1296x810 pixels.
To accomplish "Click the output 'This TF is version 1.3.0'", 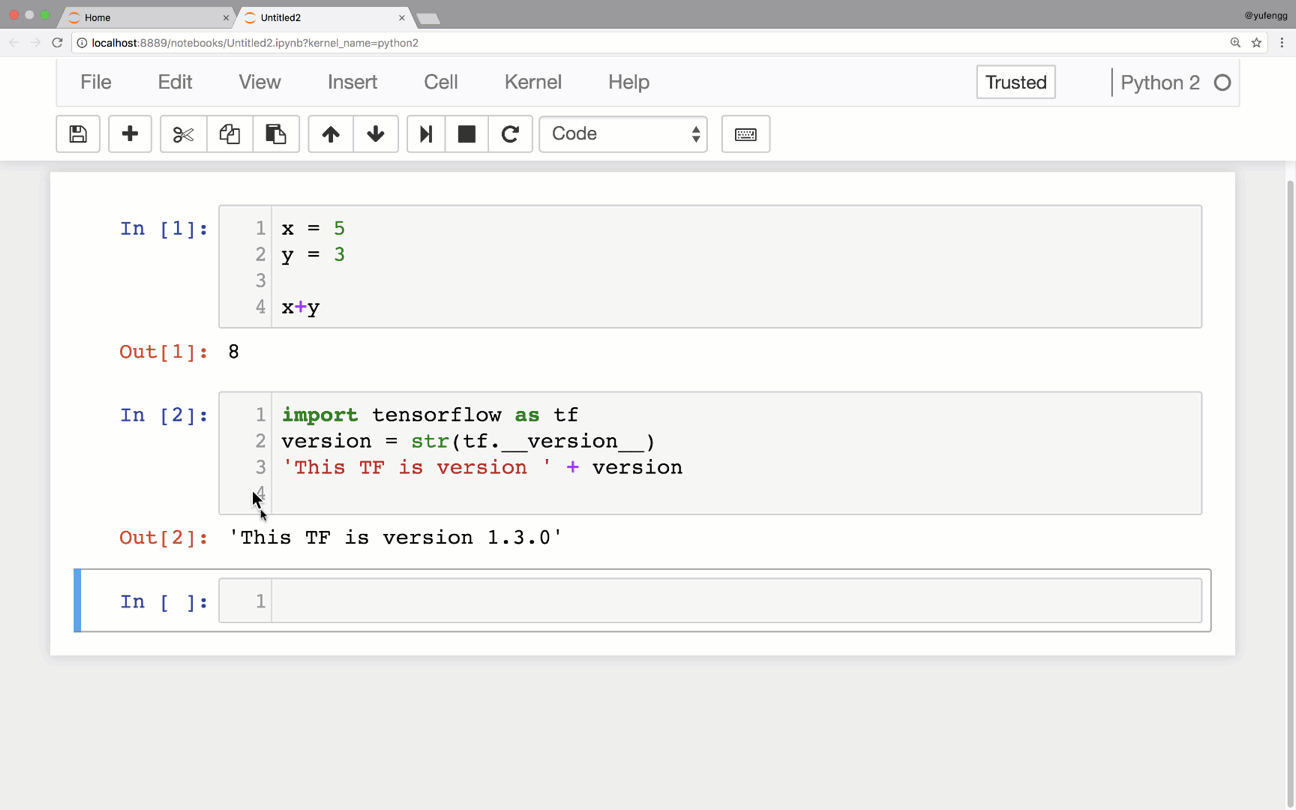I will coord(396,538).
